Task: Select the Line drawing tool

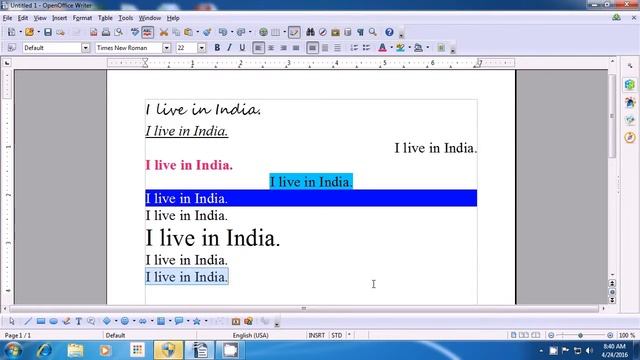Action: (28, 321)
